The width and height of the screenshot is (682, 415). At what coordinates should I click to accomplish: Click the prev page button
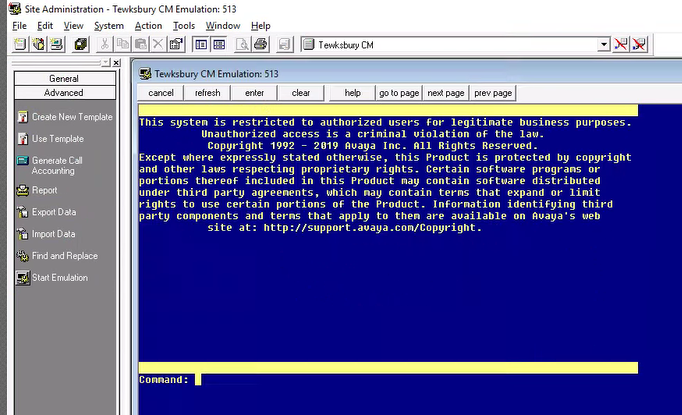point(493,93)
